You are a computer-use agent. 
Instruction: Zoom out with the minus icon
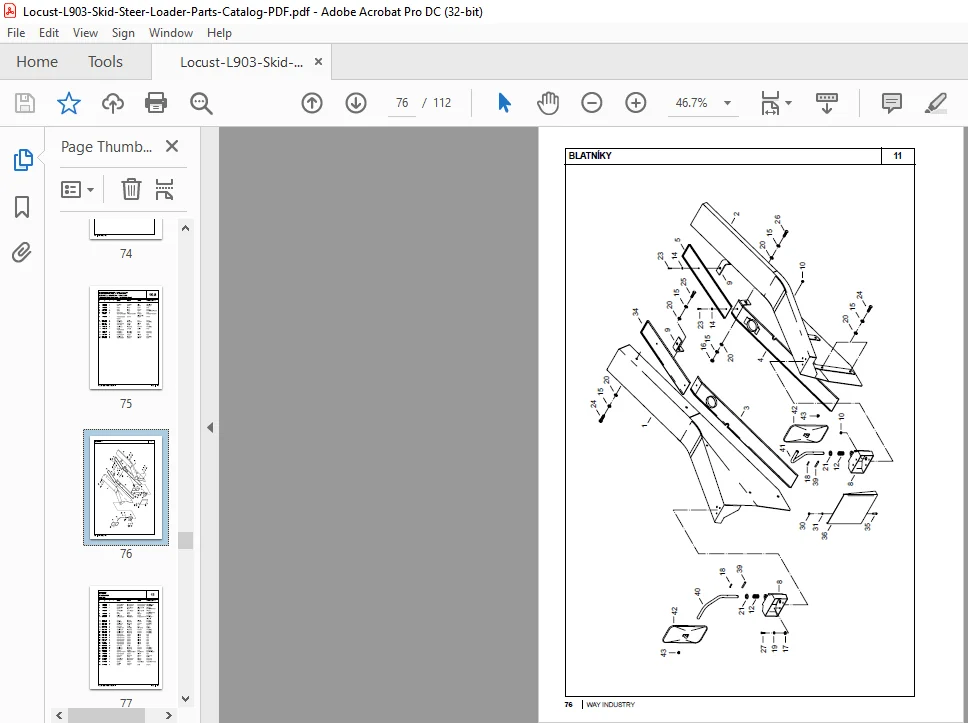(x=591, y=102)
